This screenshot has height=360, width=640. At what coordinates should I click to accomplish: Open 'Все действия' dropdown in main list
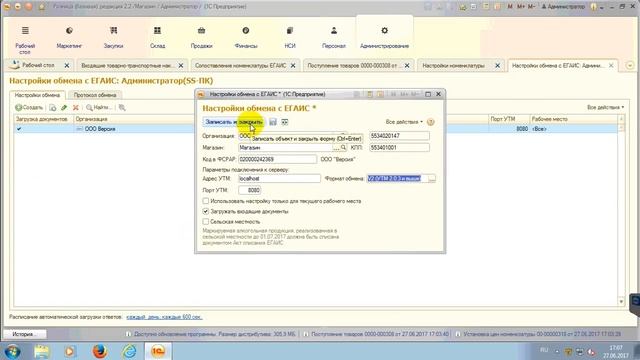pyautogui.click(x=605, y=107)
